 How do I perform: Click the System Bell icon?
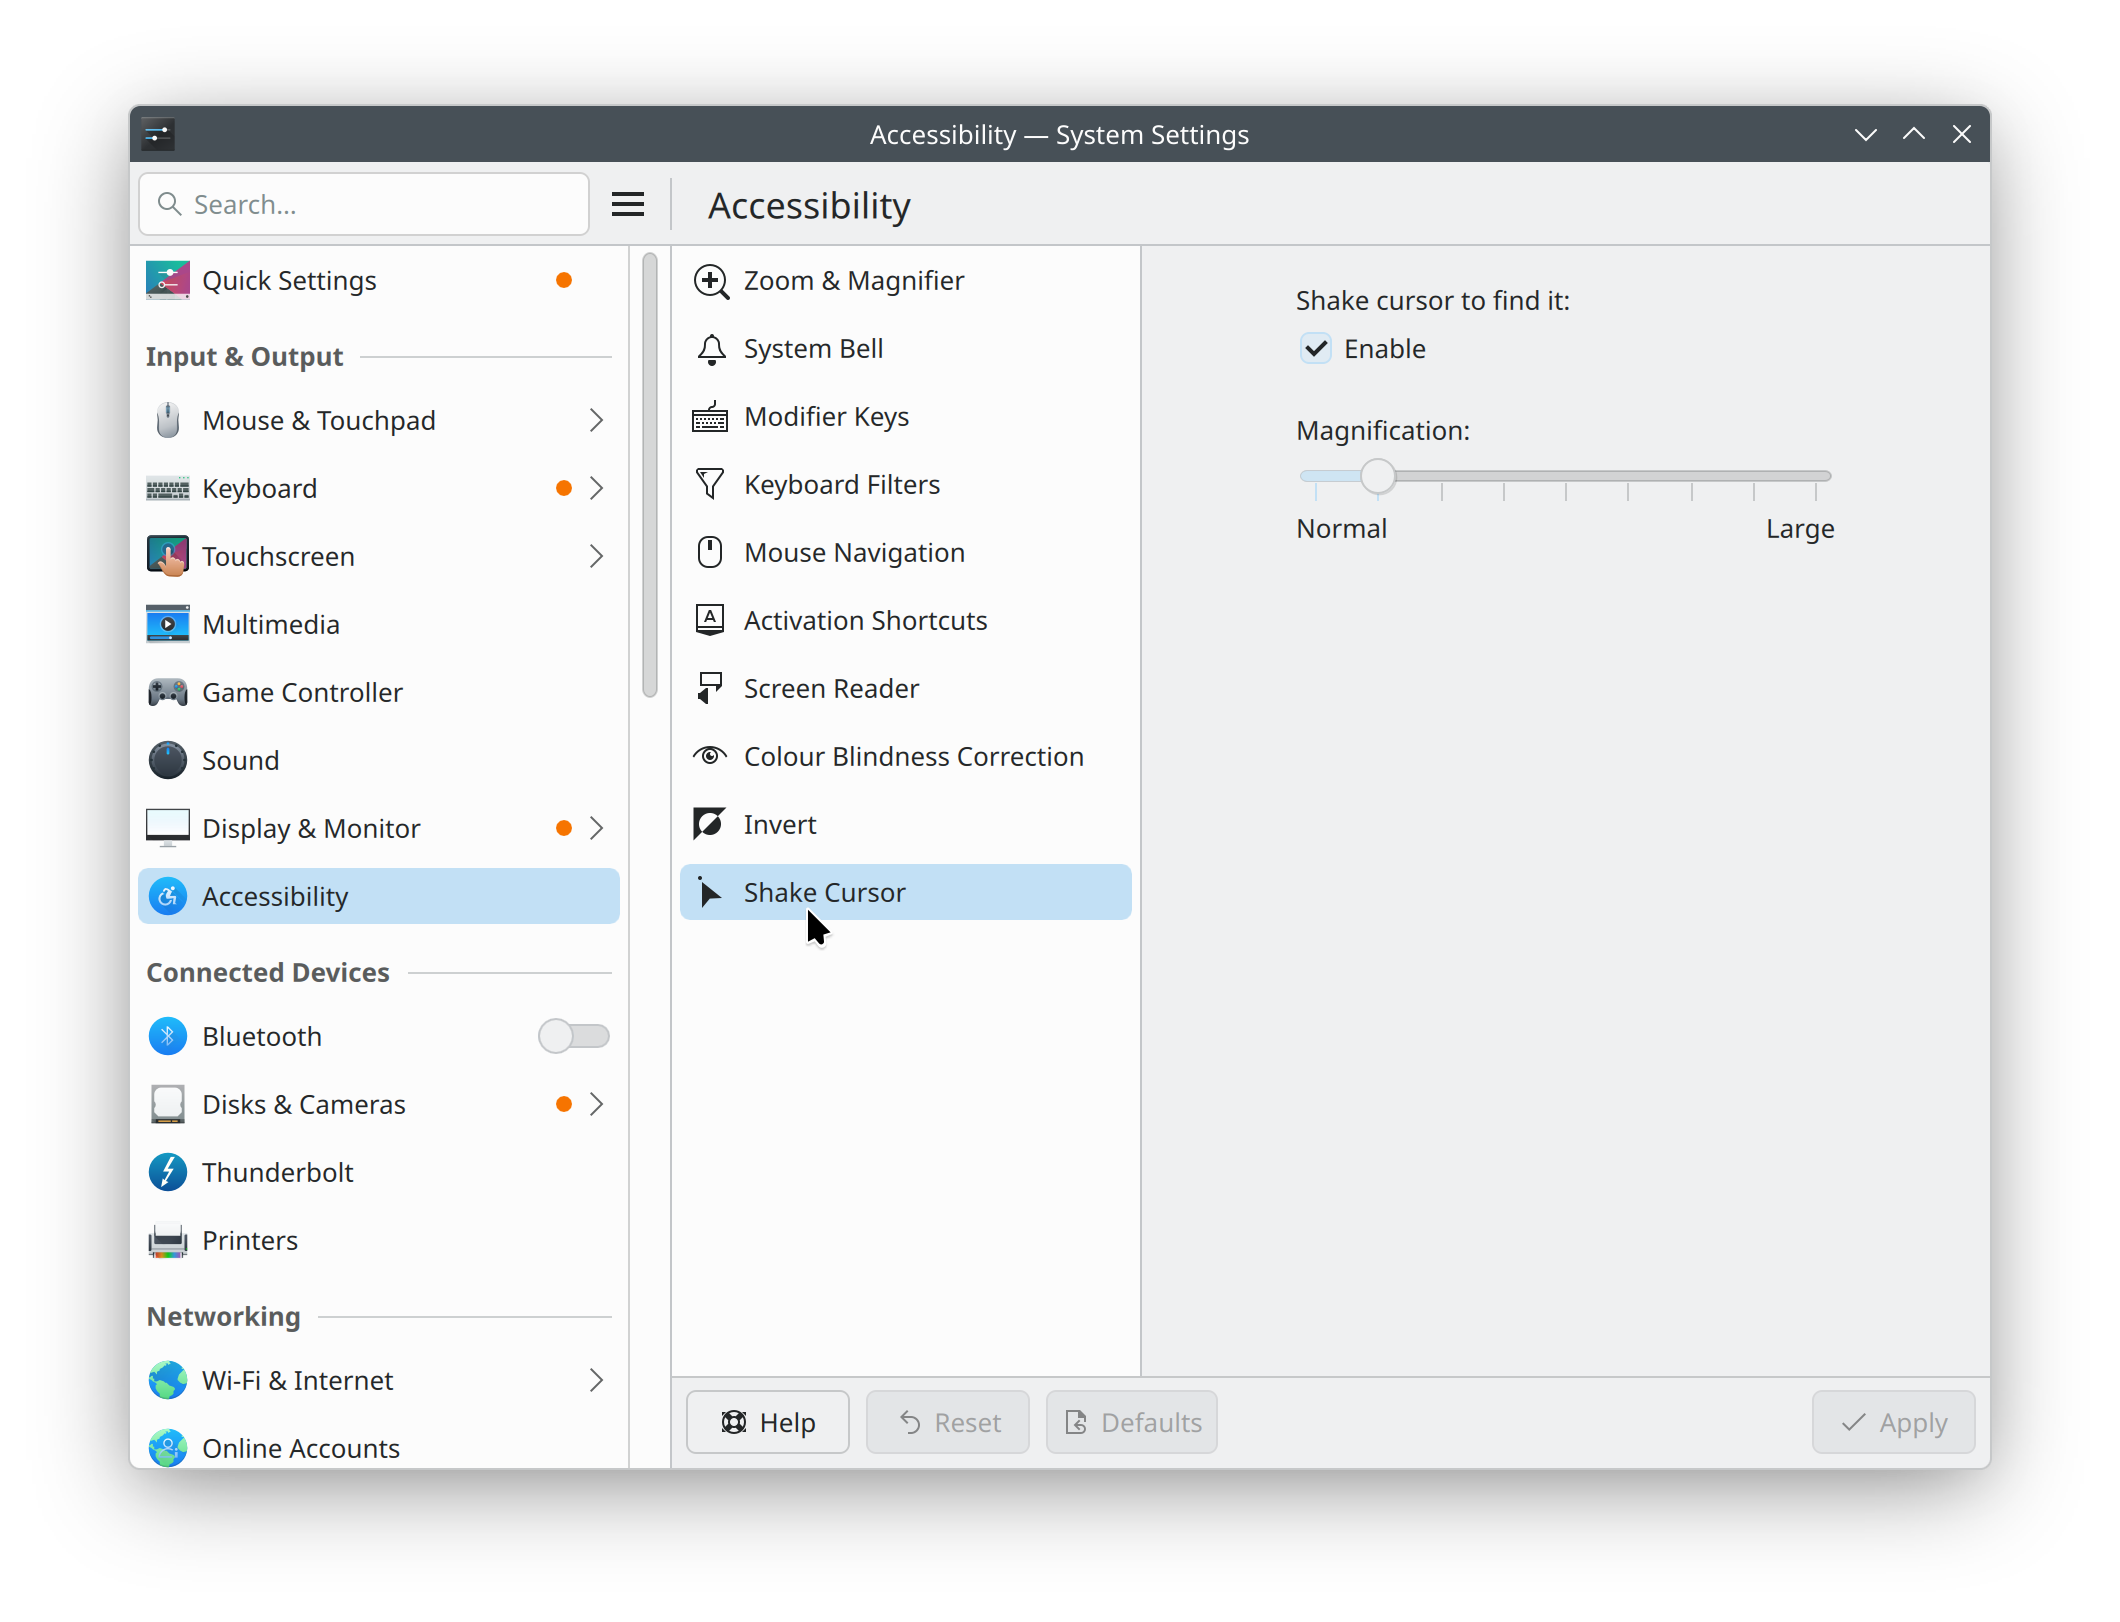tap(710, 349)
